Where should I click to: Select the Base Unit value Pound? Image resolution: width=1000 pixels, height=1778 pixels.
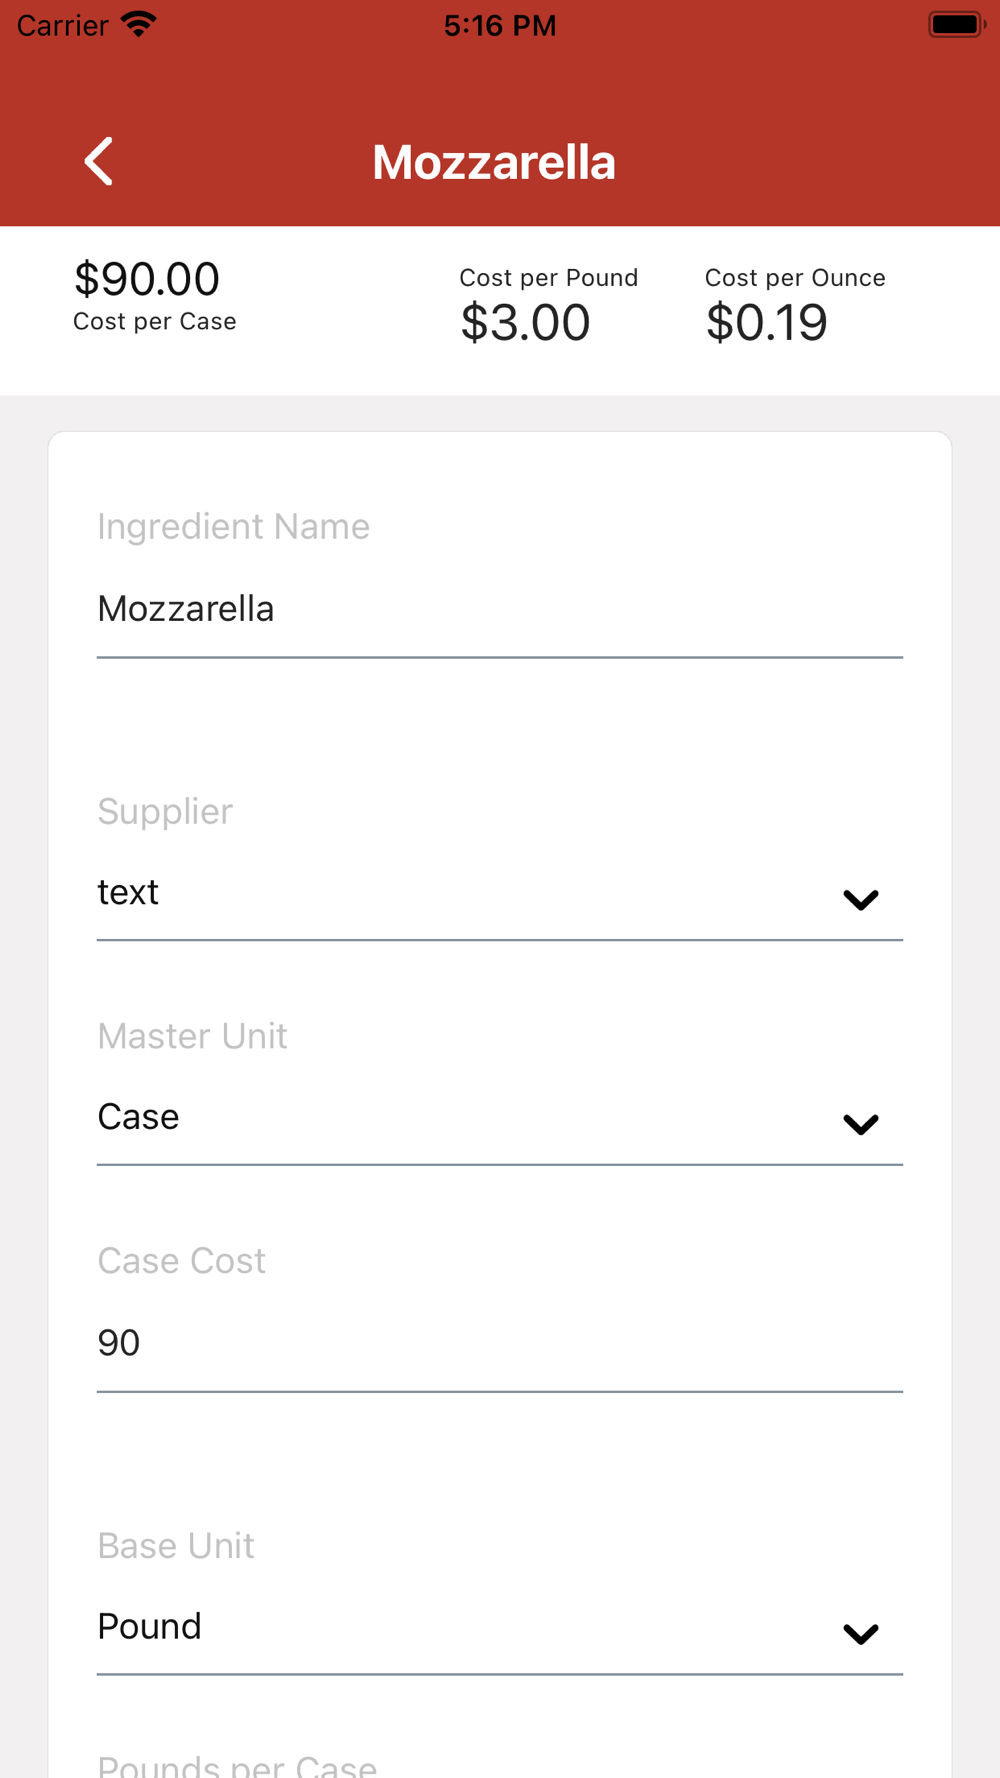(x=149, y=1627)
